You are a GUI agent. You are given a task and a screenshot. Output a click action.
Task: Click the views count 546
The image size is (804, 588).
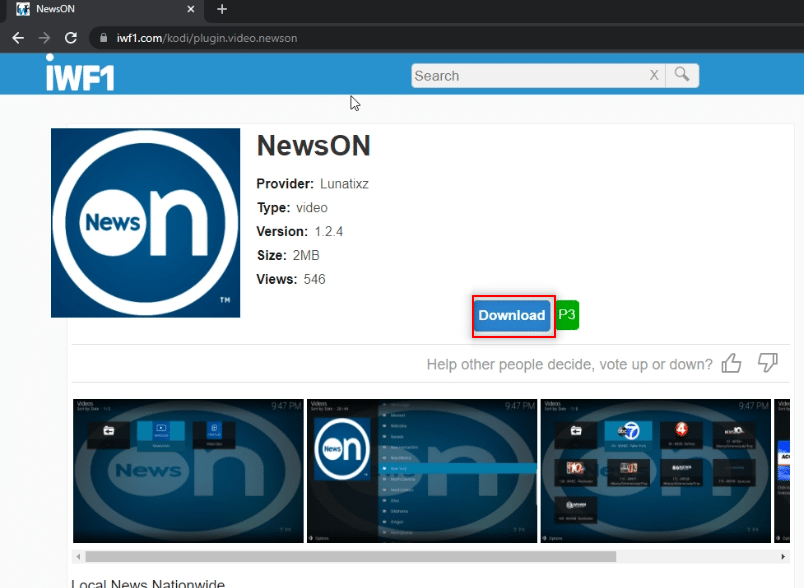click(x=314, y=279)
